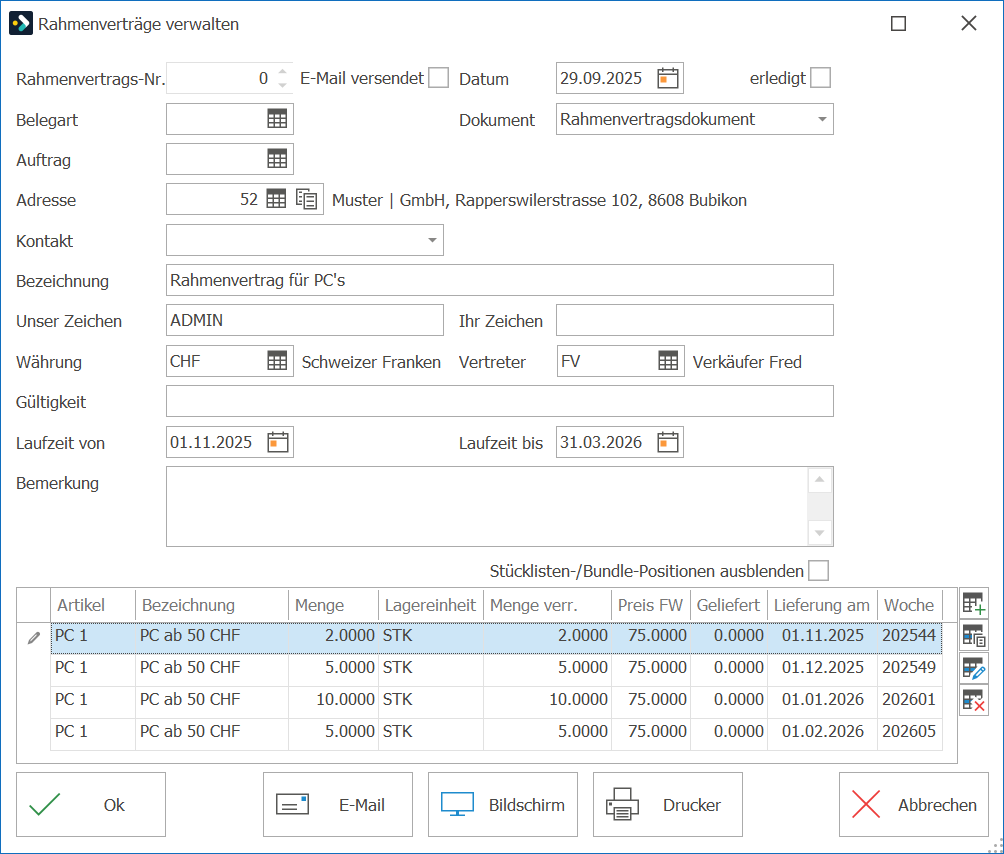This screenshot has height=854, width=1004.
Task: Open the Datum calendar picker
Action: click(667, 78)
